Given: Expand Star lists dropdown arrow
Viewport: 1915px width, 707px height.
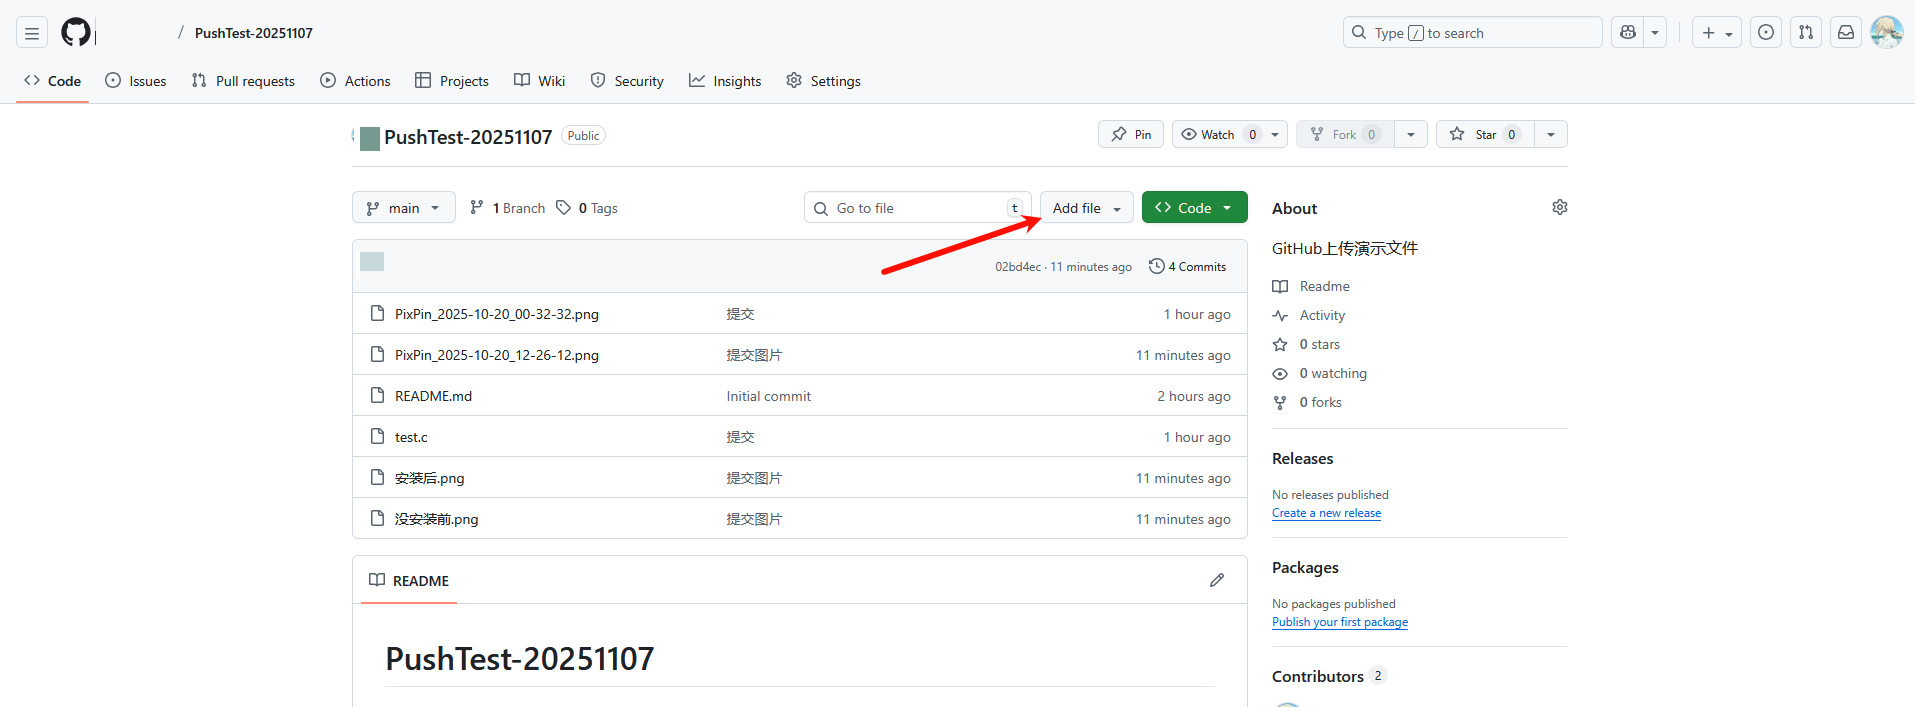Looking at the screenshot, I should click(x=1551, y=134).
